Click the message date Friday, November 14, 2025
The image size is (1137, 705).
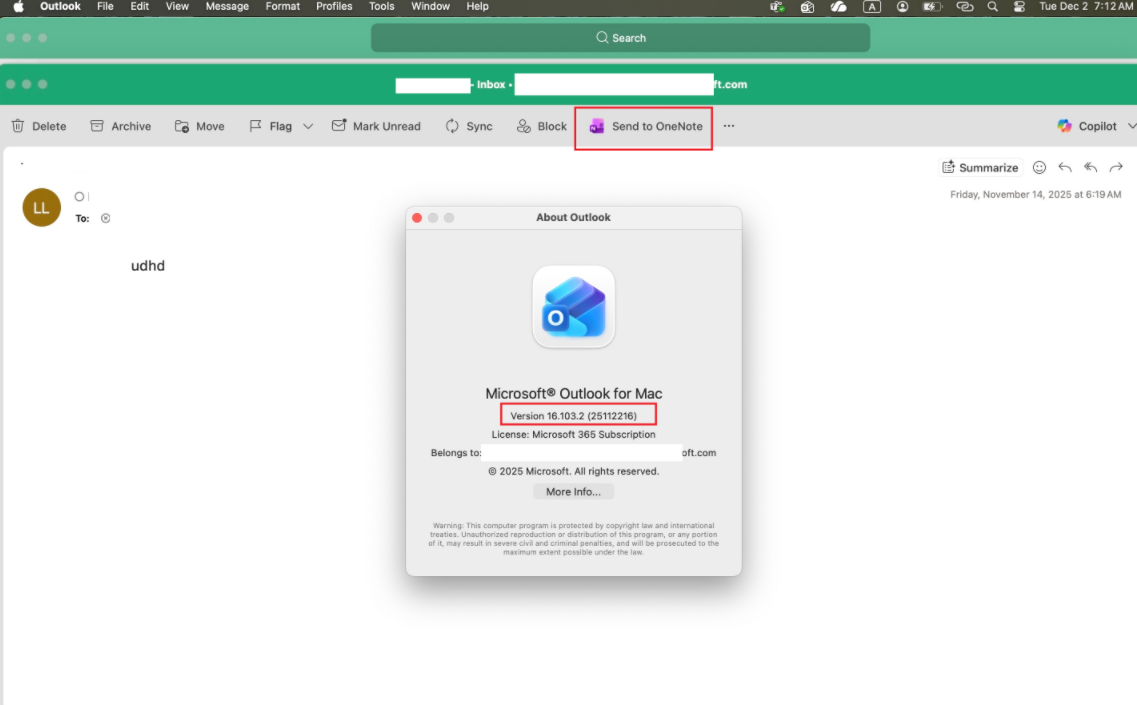coord(1035,194)
